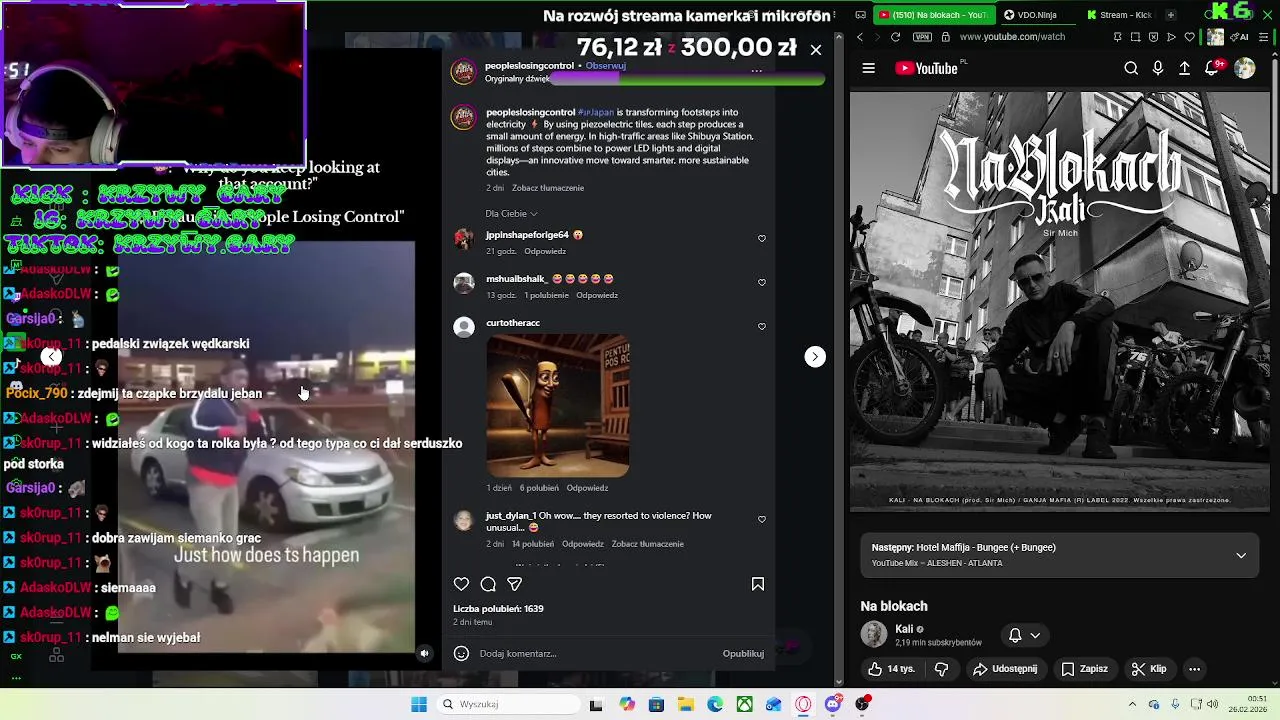Open more actions menu under video
This screenshot has height=720, width=1280.
pyautogui.click(x=1194, y=669)
